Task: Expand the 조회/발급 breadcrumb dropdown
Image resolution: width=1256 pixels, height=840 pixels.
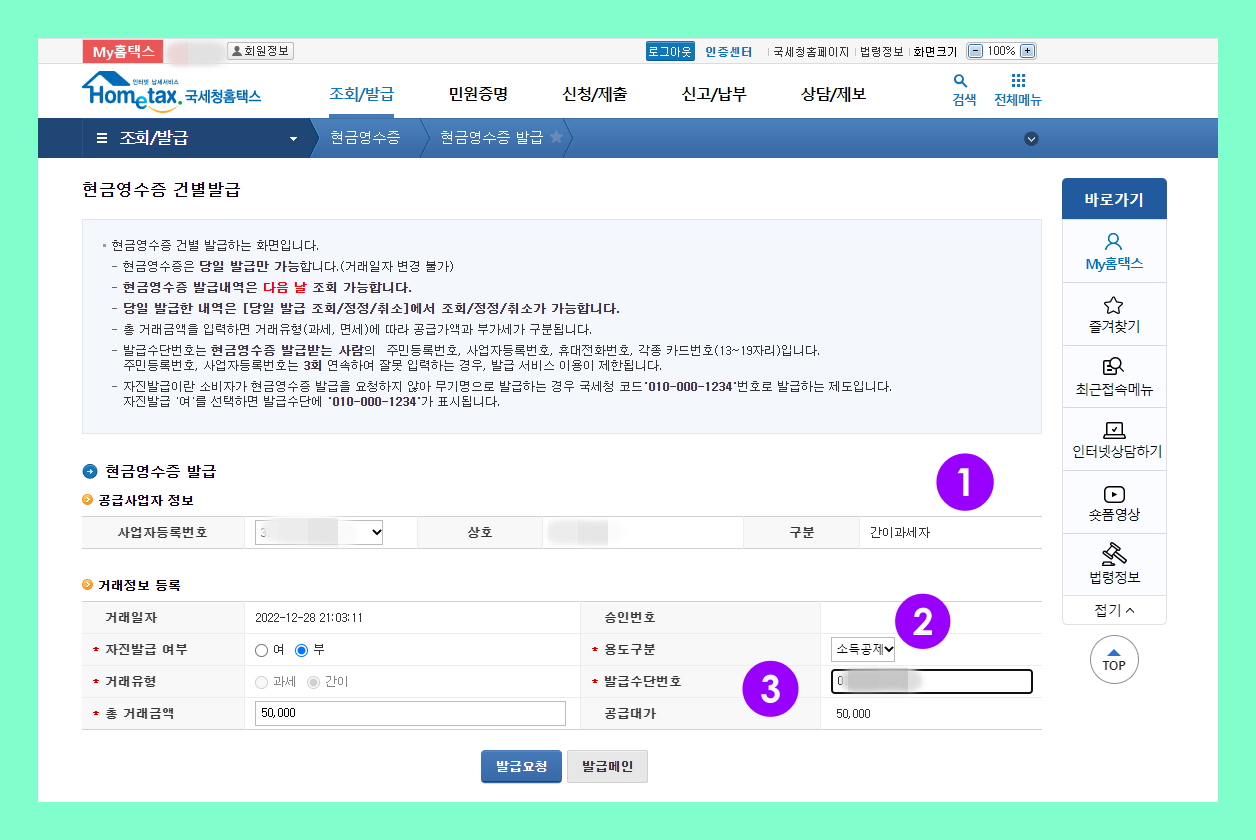Action: [x=293, y=138]
